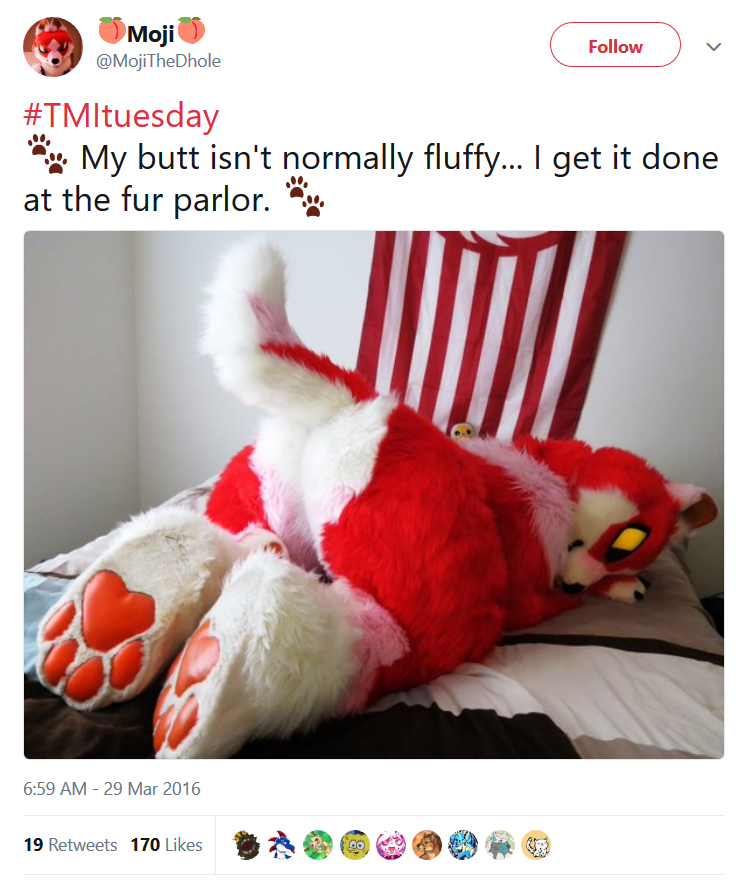This screenshot has width=748, height=881.
Task: Follow the Moji account
Action: (615, 45)
